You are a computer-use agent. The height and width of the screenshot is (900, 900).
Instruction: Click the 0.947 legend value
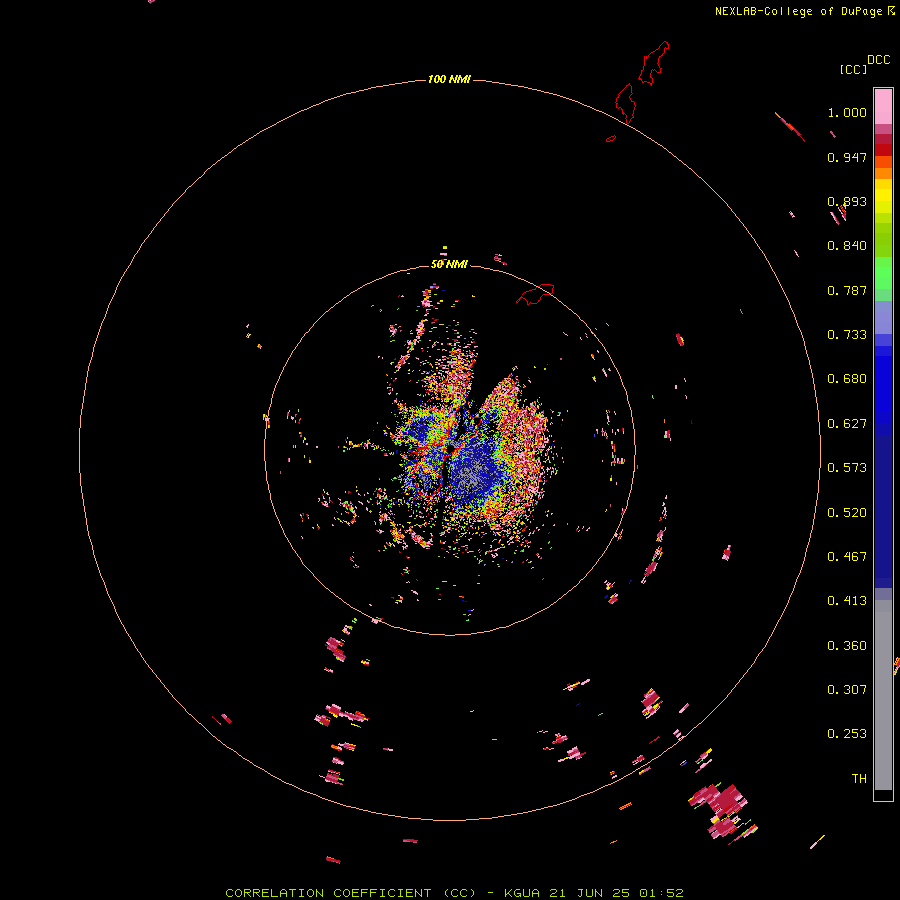pyautogui.click(x=847, y=157)
